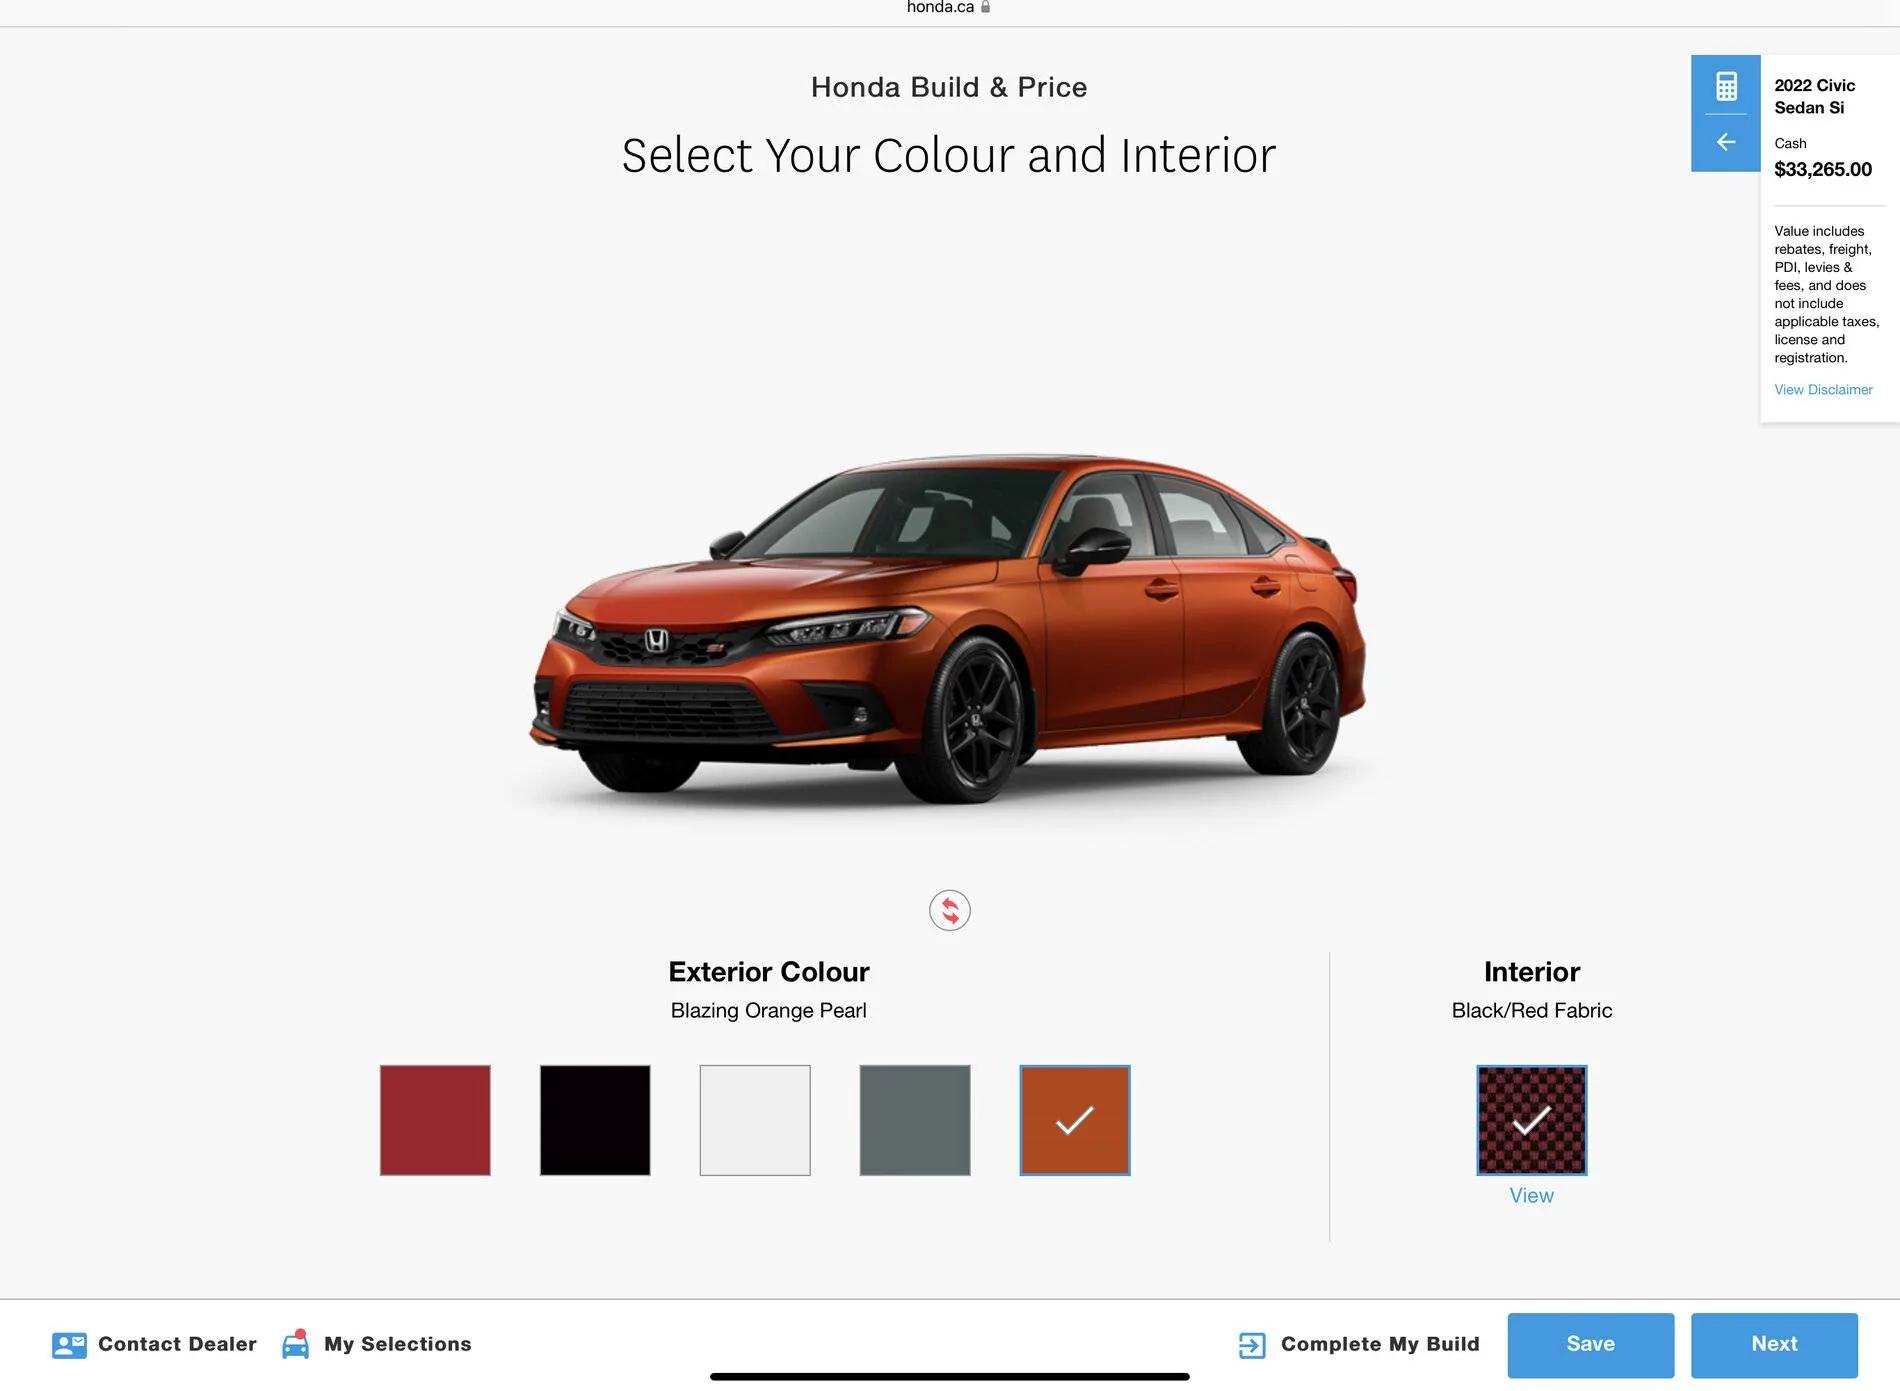Open the interior View link
Screen dimensions: 1900x1391
point(1532,1196)
